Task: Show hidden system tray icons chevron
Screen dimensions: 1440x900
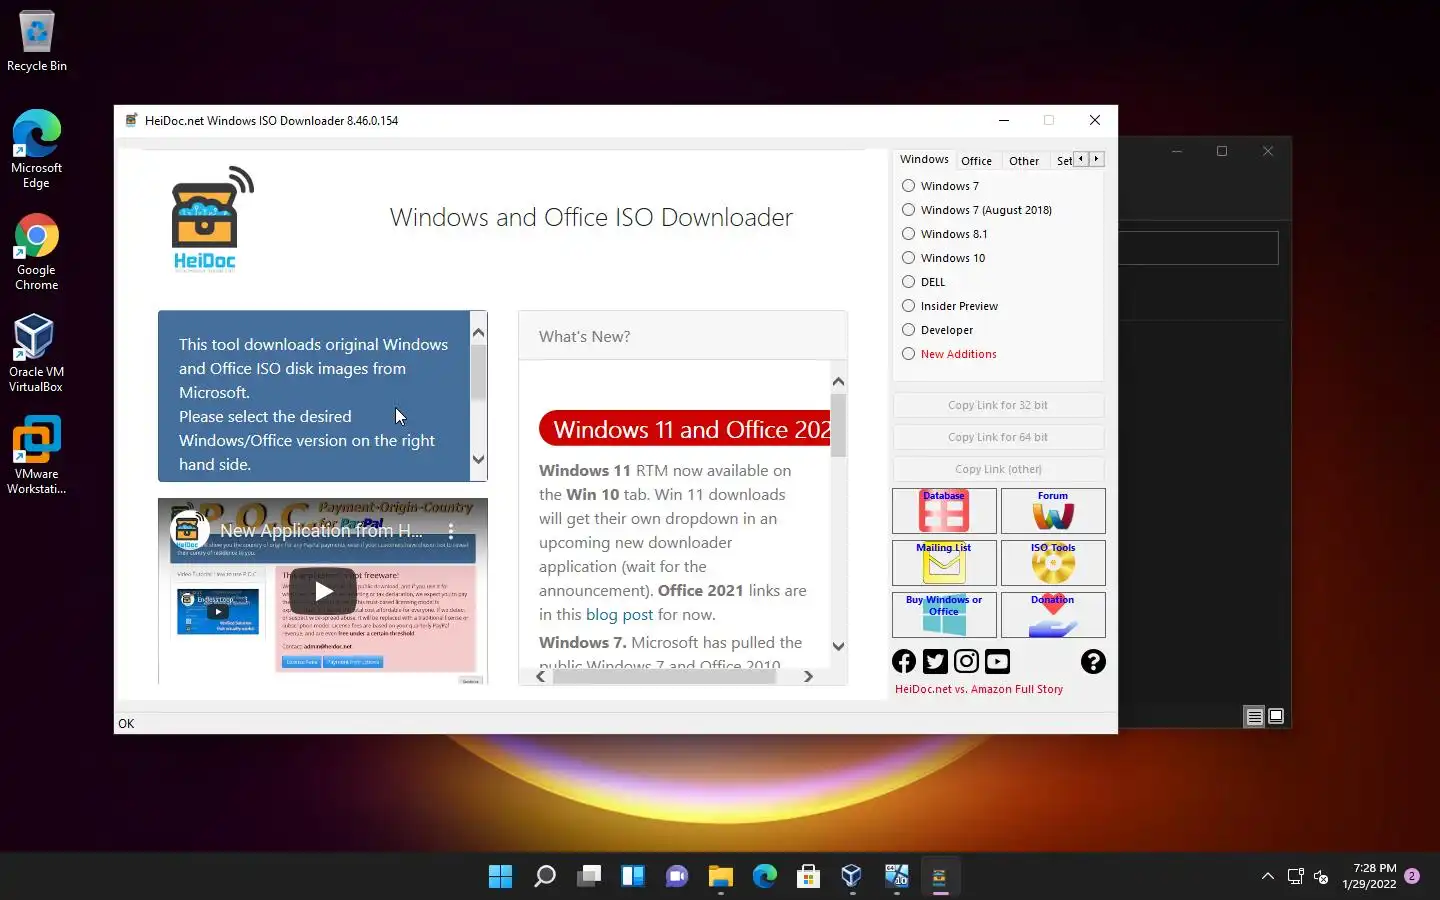Action: pyautogui.click(x=1268, y=876)
